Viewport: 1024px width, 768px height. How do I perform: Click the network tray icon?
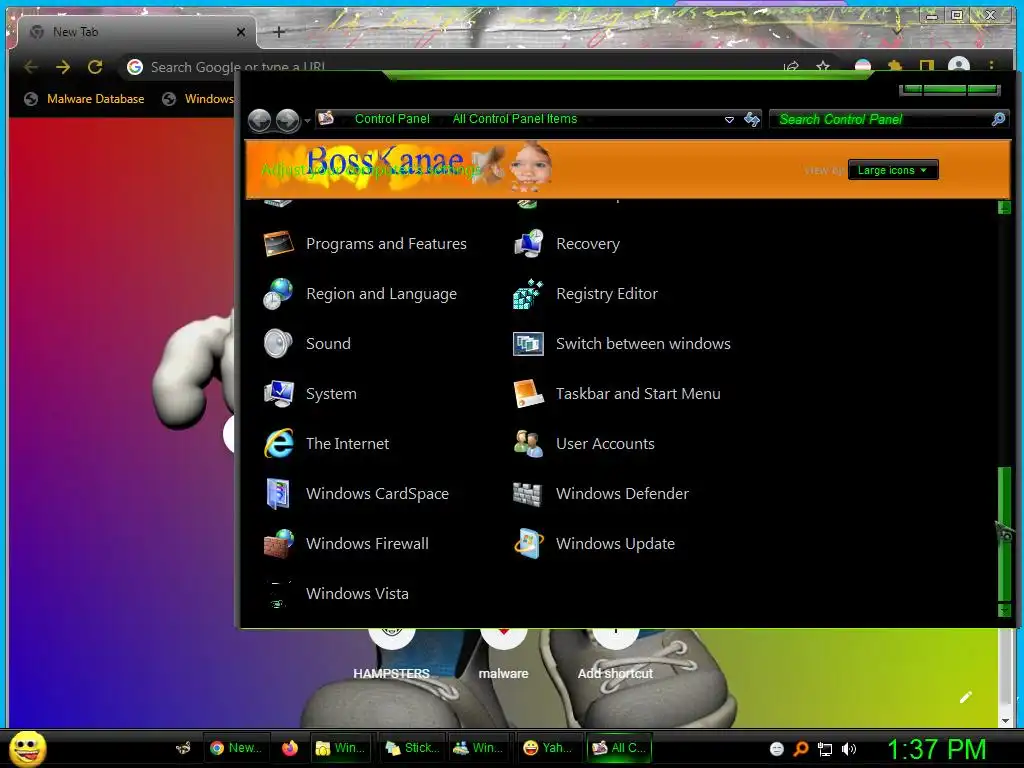(825, 749)
